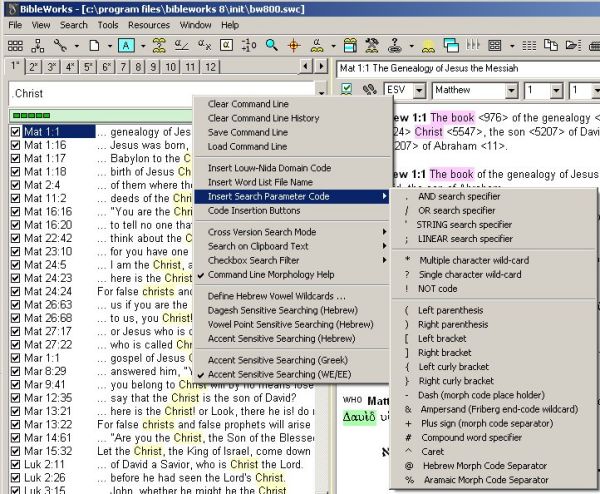
Task: Click the alpha with x toolbar icon
Action: (x=204, y=46)
